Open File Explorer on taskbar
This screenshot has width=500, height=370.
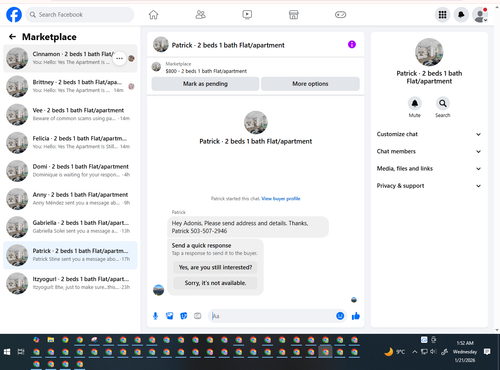pos(51,340)
